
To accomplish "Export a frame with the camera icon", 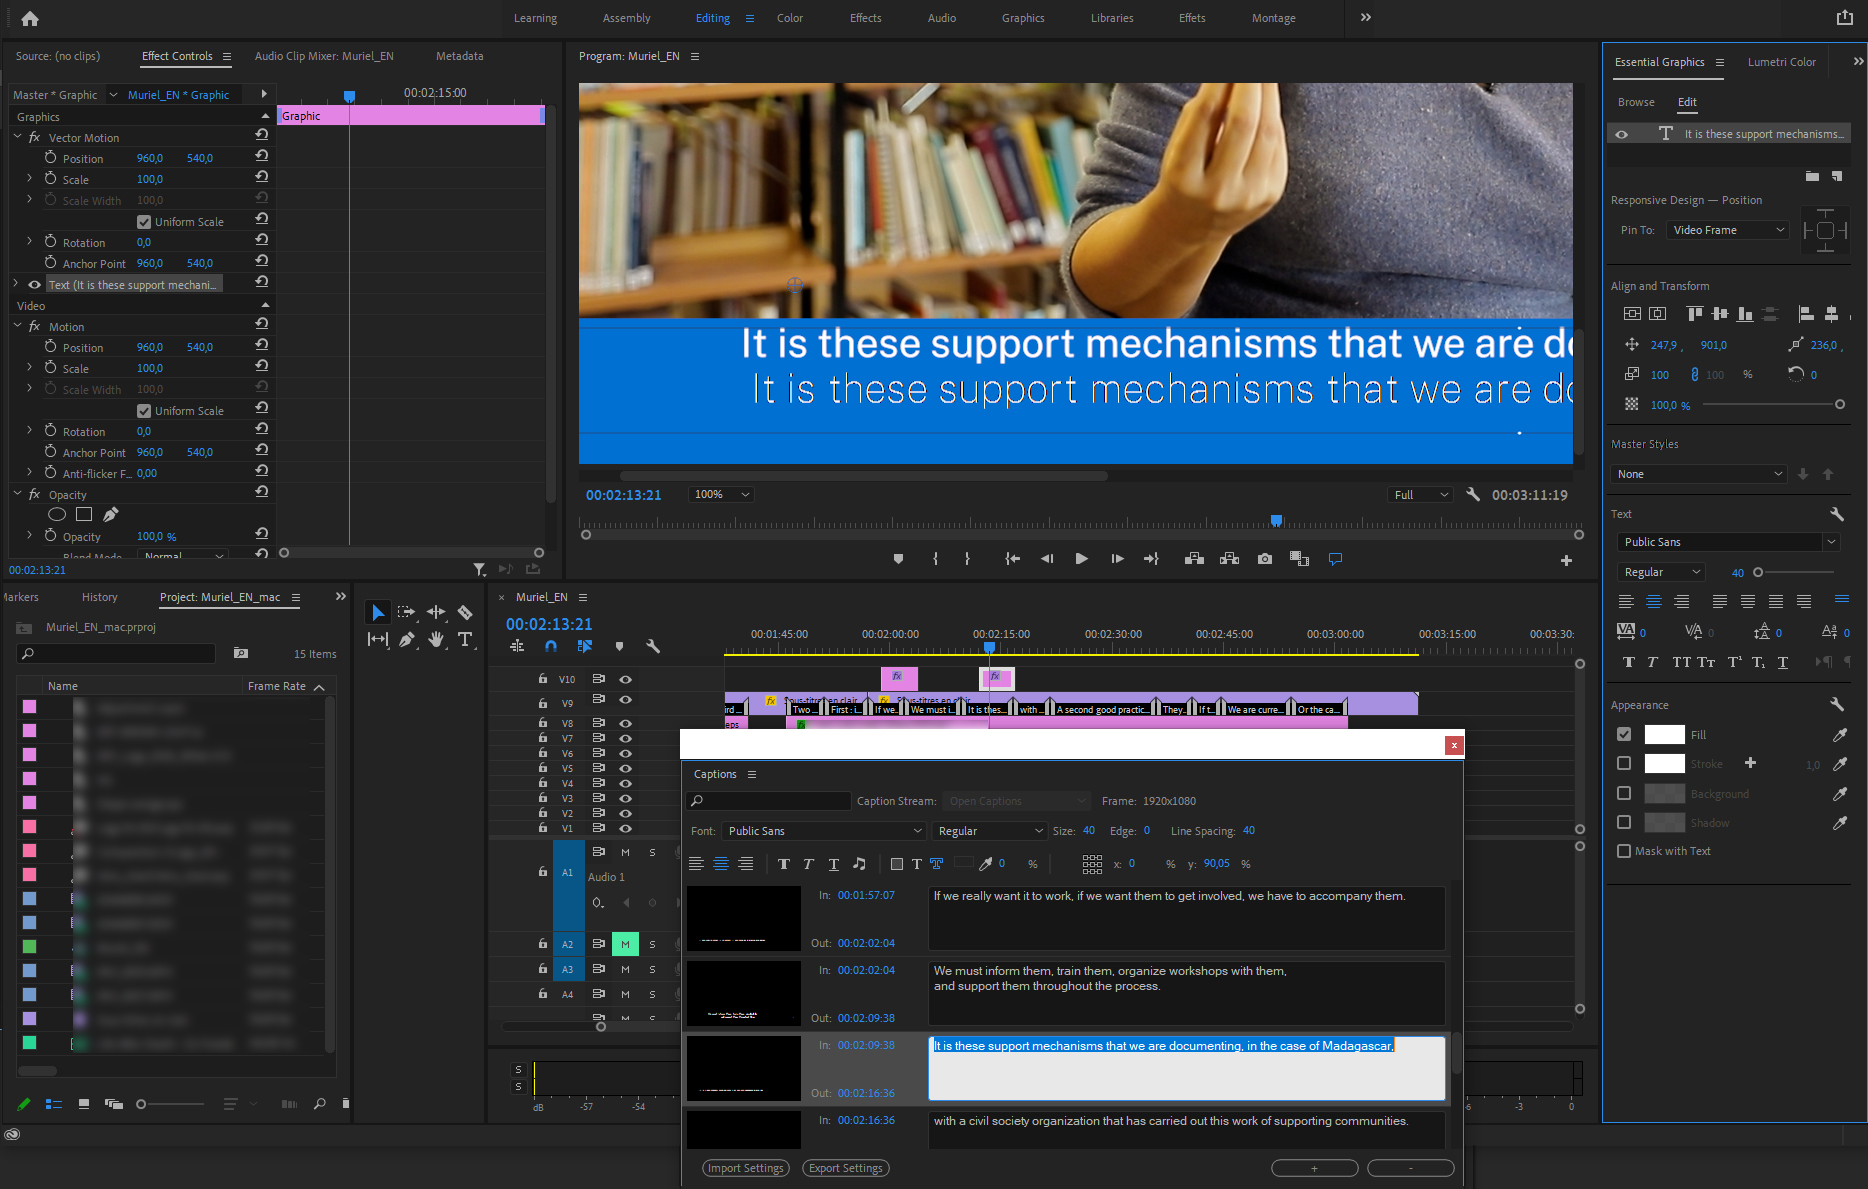I will pyautogui.click(x=1264, y=559).
